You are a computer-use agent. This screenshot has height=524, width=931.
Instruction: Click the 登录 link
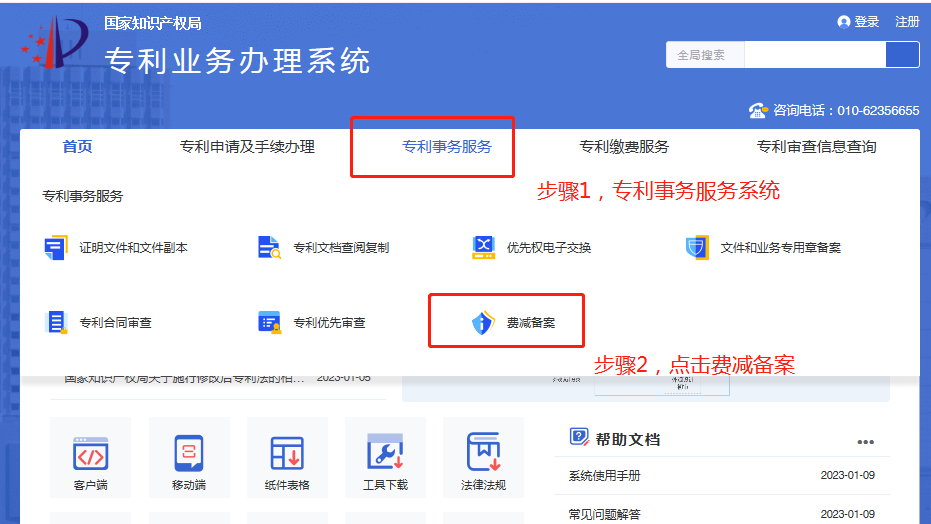(x=866, y=22)
